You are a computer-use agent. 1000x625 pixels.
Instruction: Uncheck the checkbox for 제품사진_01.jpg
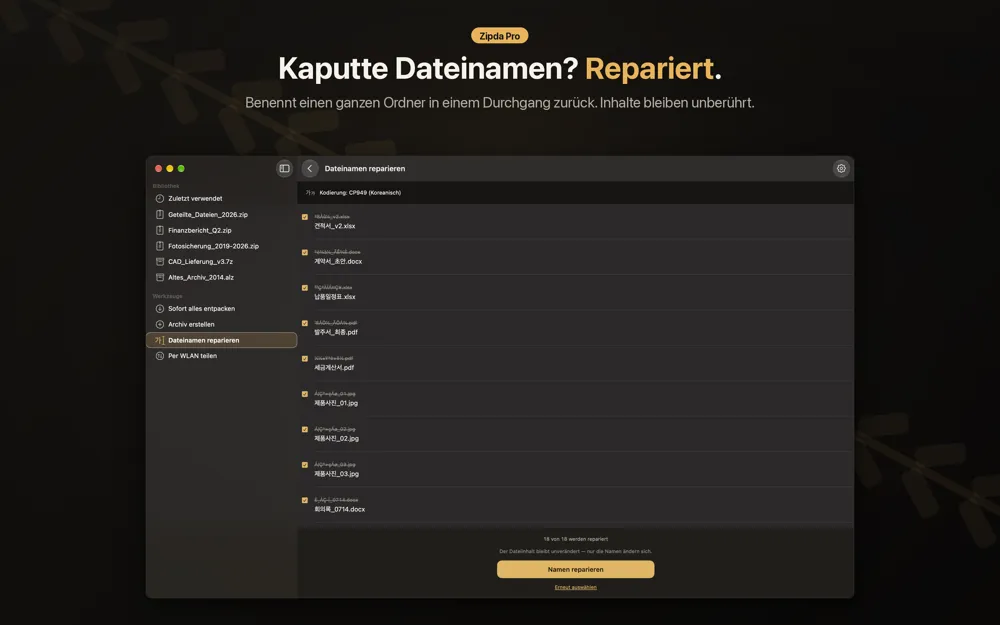pos(305,394)
